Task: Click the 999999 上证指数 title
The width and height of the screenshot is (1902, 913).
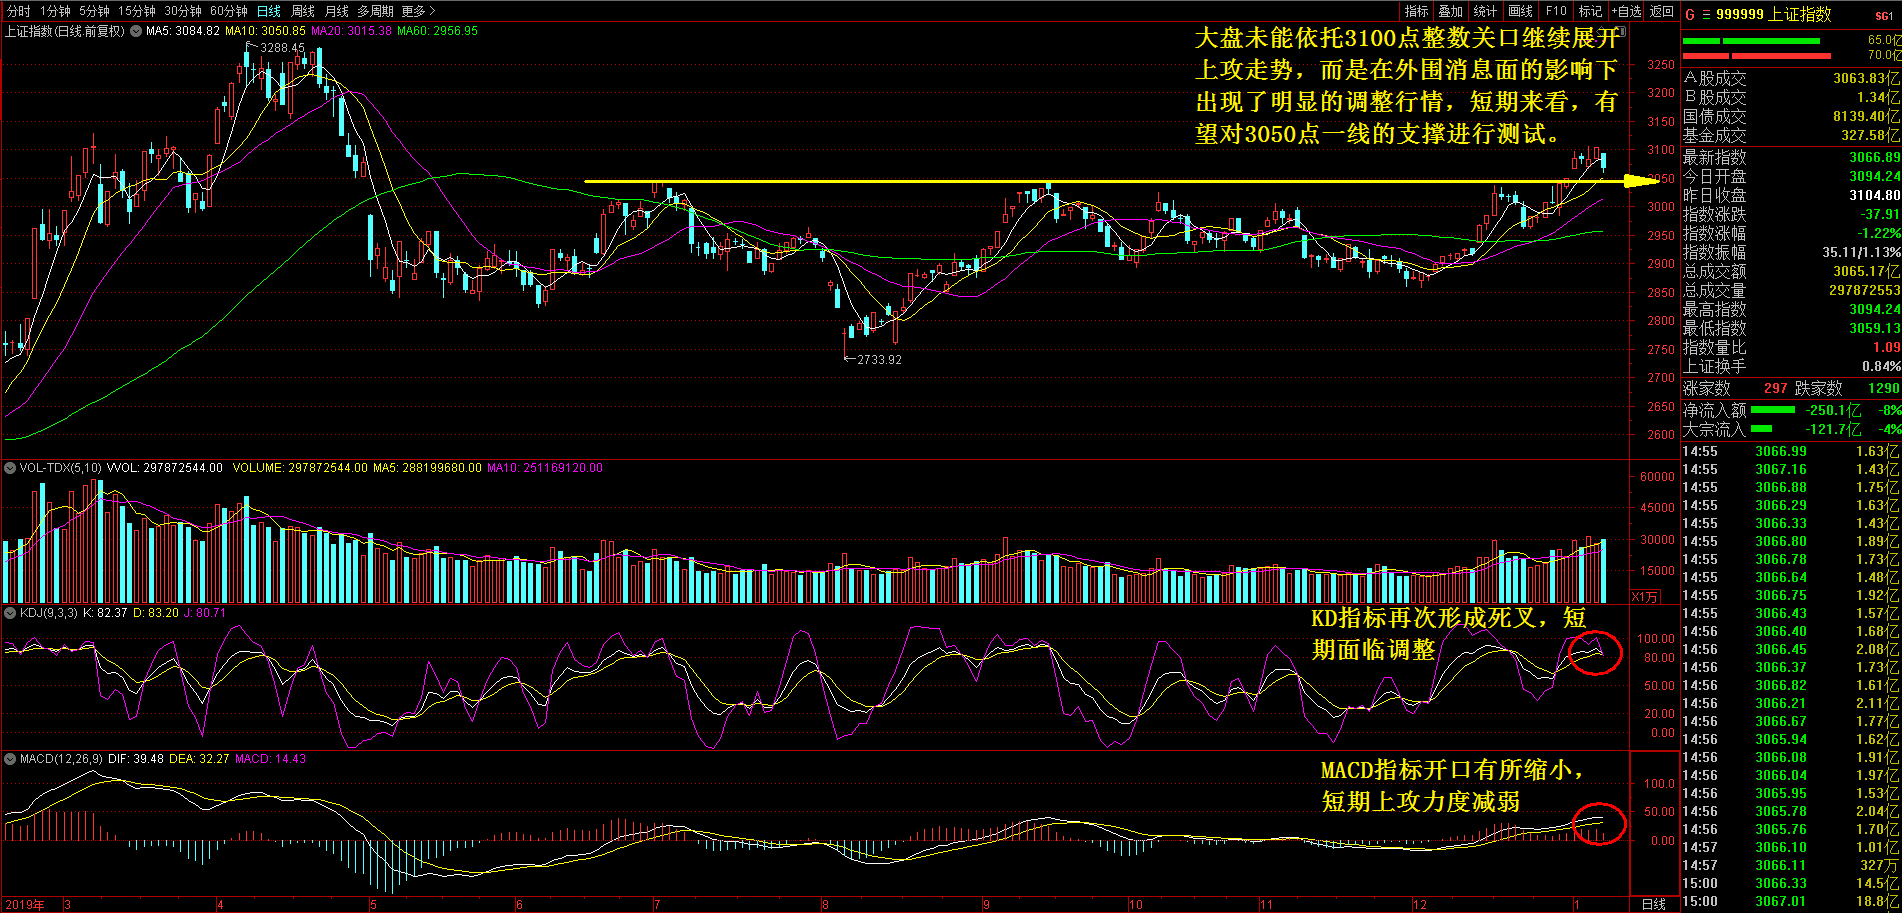Action: tap(1773, 15)
